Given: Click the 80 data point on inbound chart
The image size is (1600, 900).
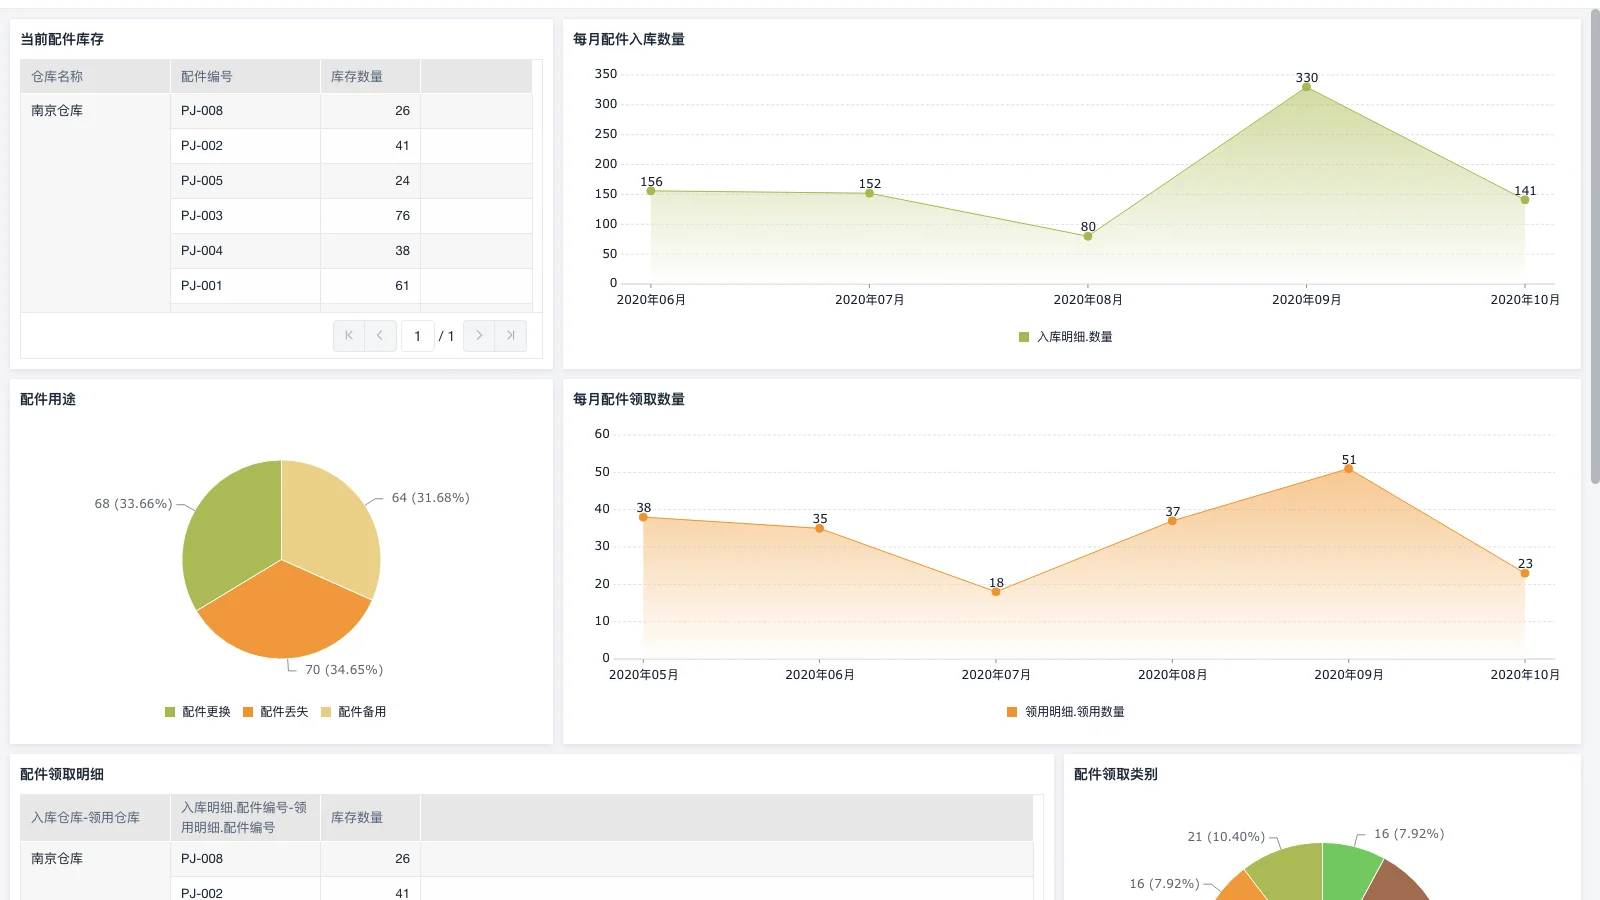Looking at the screenshot, I should coord(1088,236).
